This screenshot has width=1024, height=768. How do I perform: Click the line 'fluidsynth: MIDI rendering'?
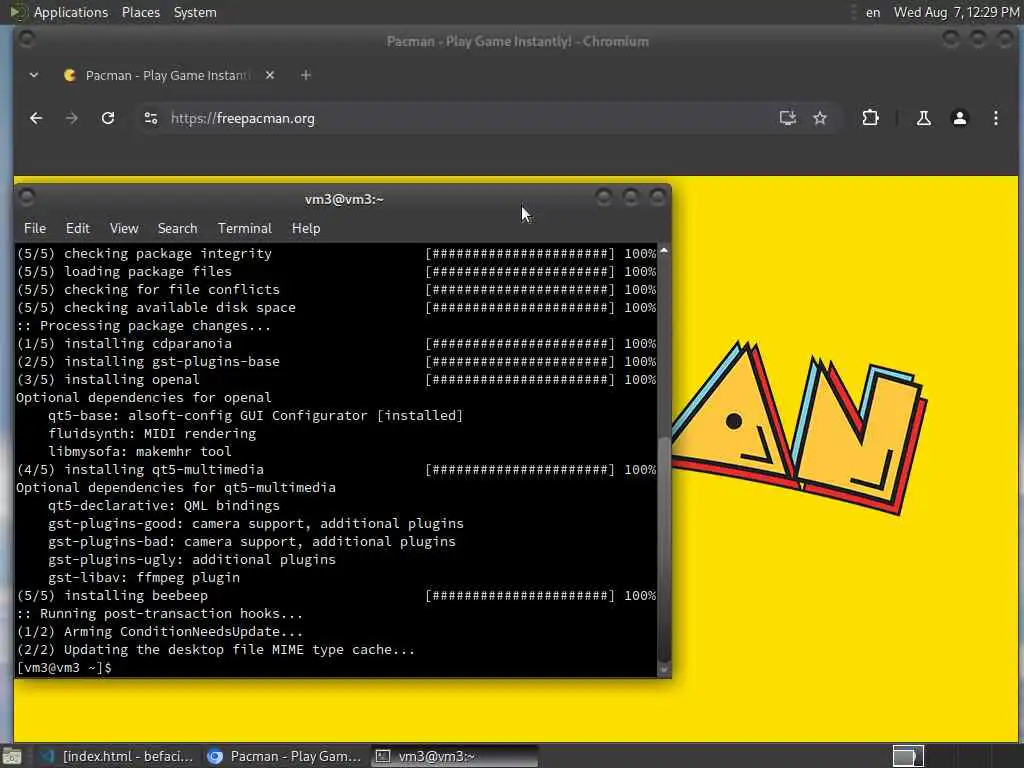[x=152, y=434]
